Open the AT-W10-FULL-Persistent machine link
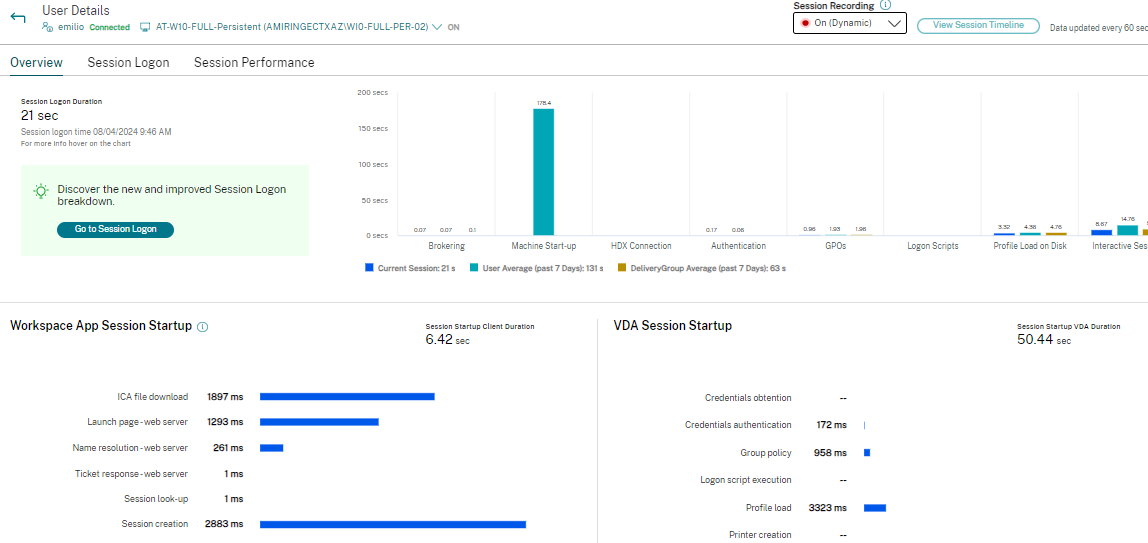 click(292, 27)
